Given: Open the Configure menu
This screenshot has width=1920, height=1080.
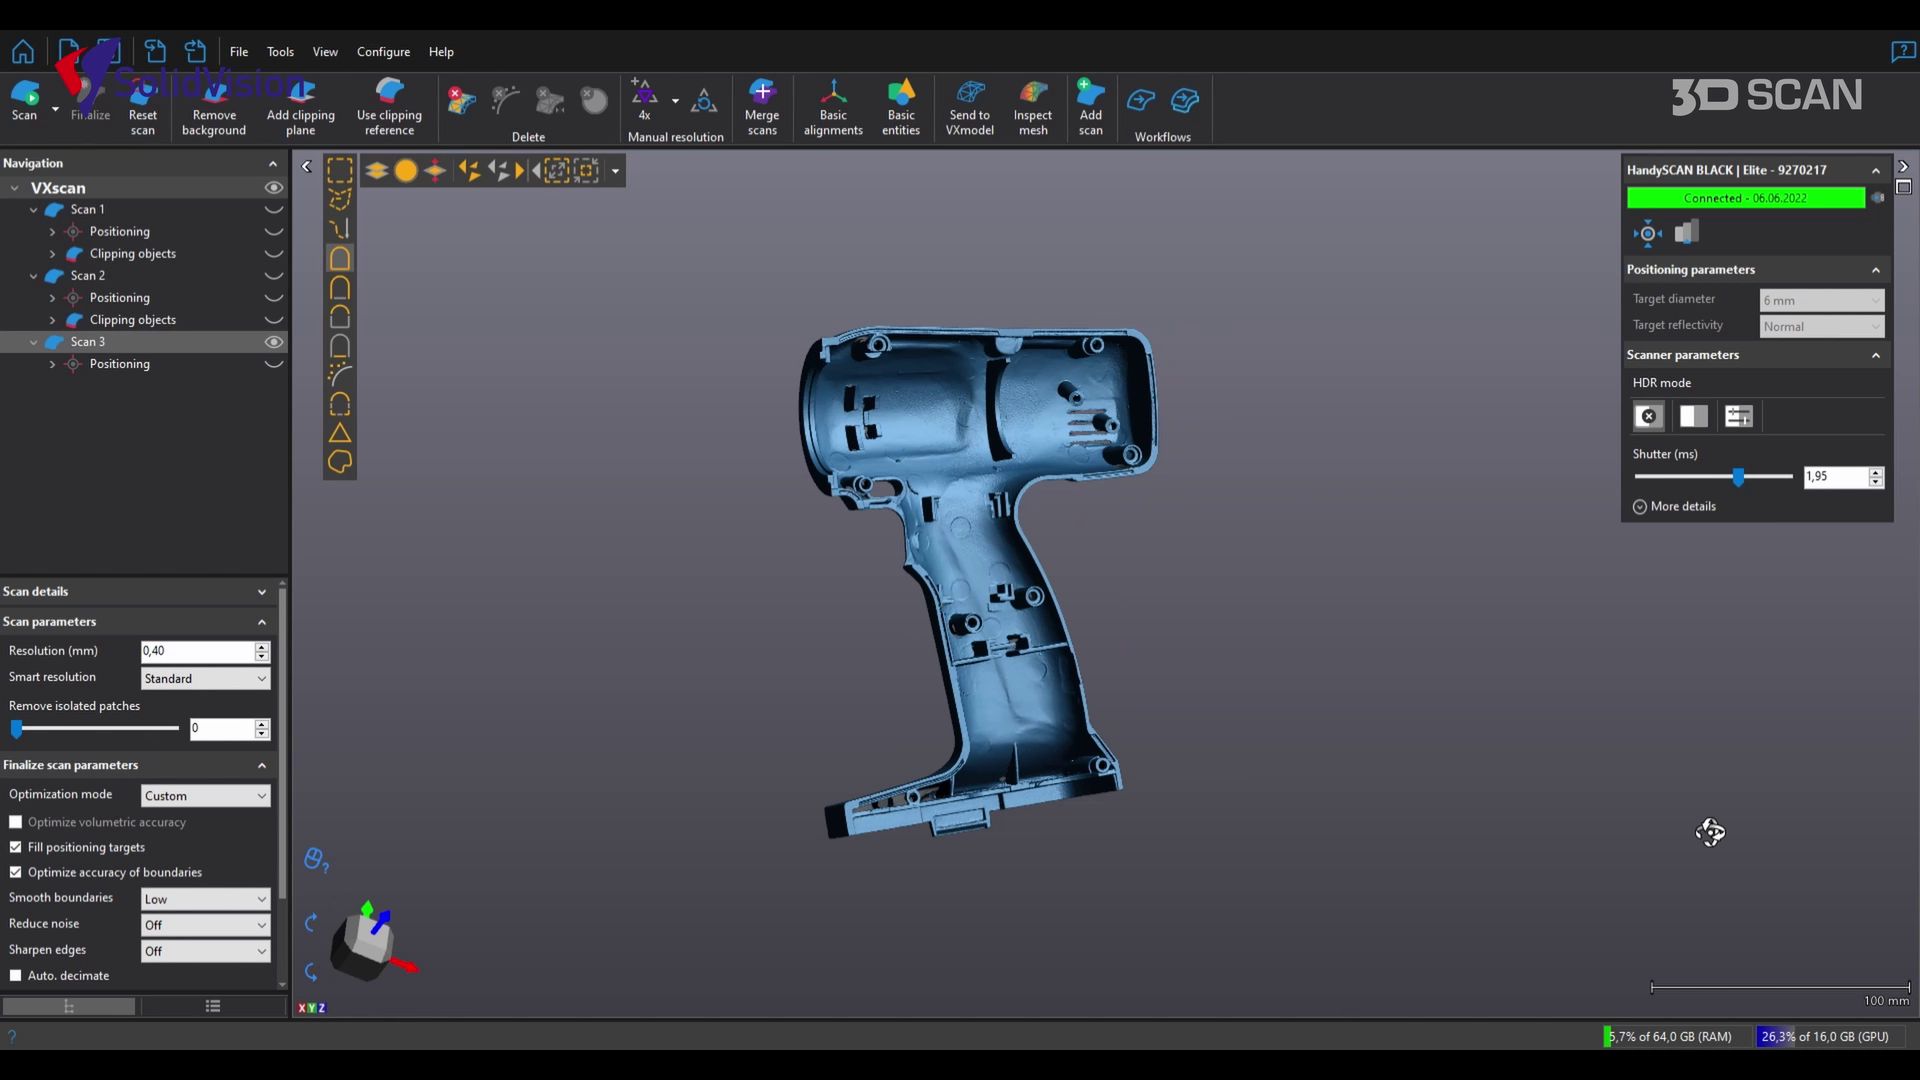Looking at the screenshot, I should click(383, 52).
